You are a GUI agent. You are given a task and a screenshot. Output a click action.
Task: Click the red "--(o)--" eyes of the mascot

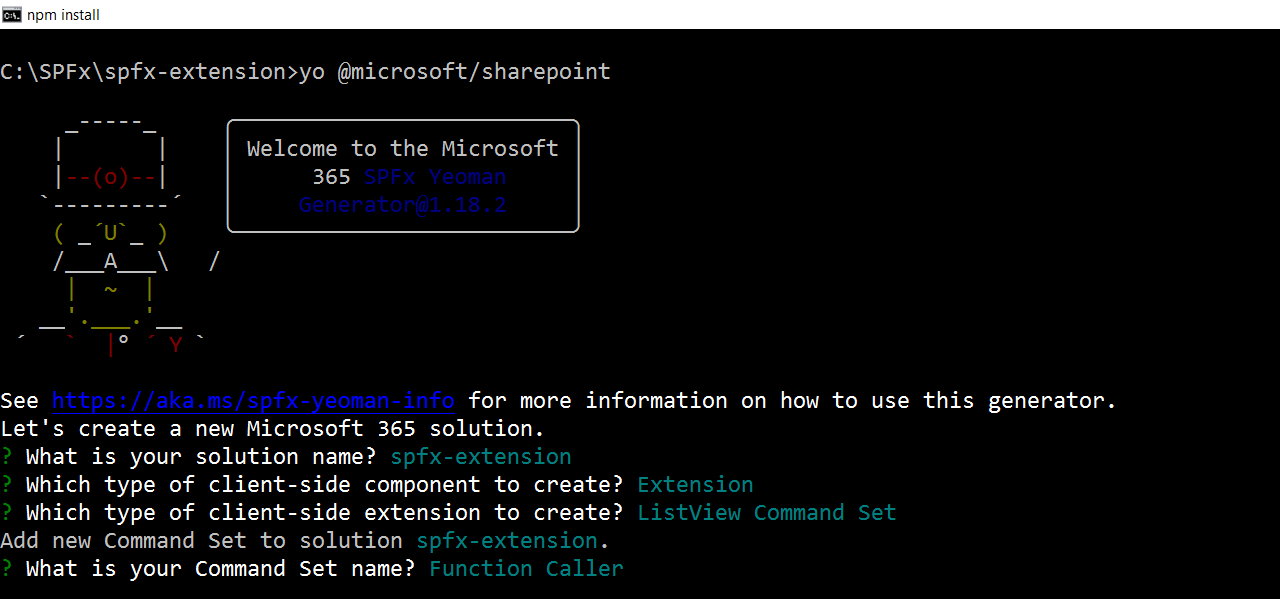click(x=111, y=178)
